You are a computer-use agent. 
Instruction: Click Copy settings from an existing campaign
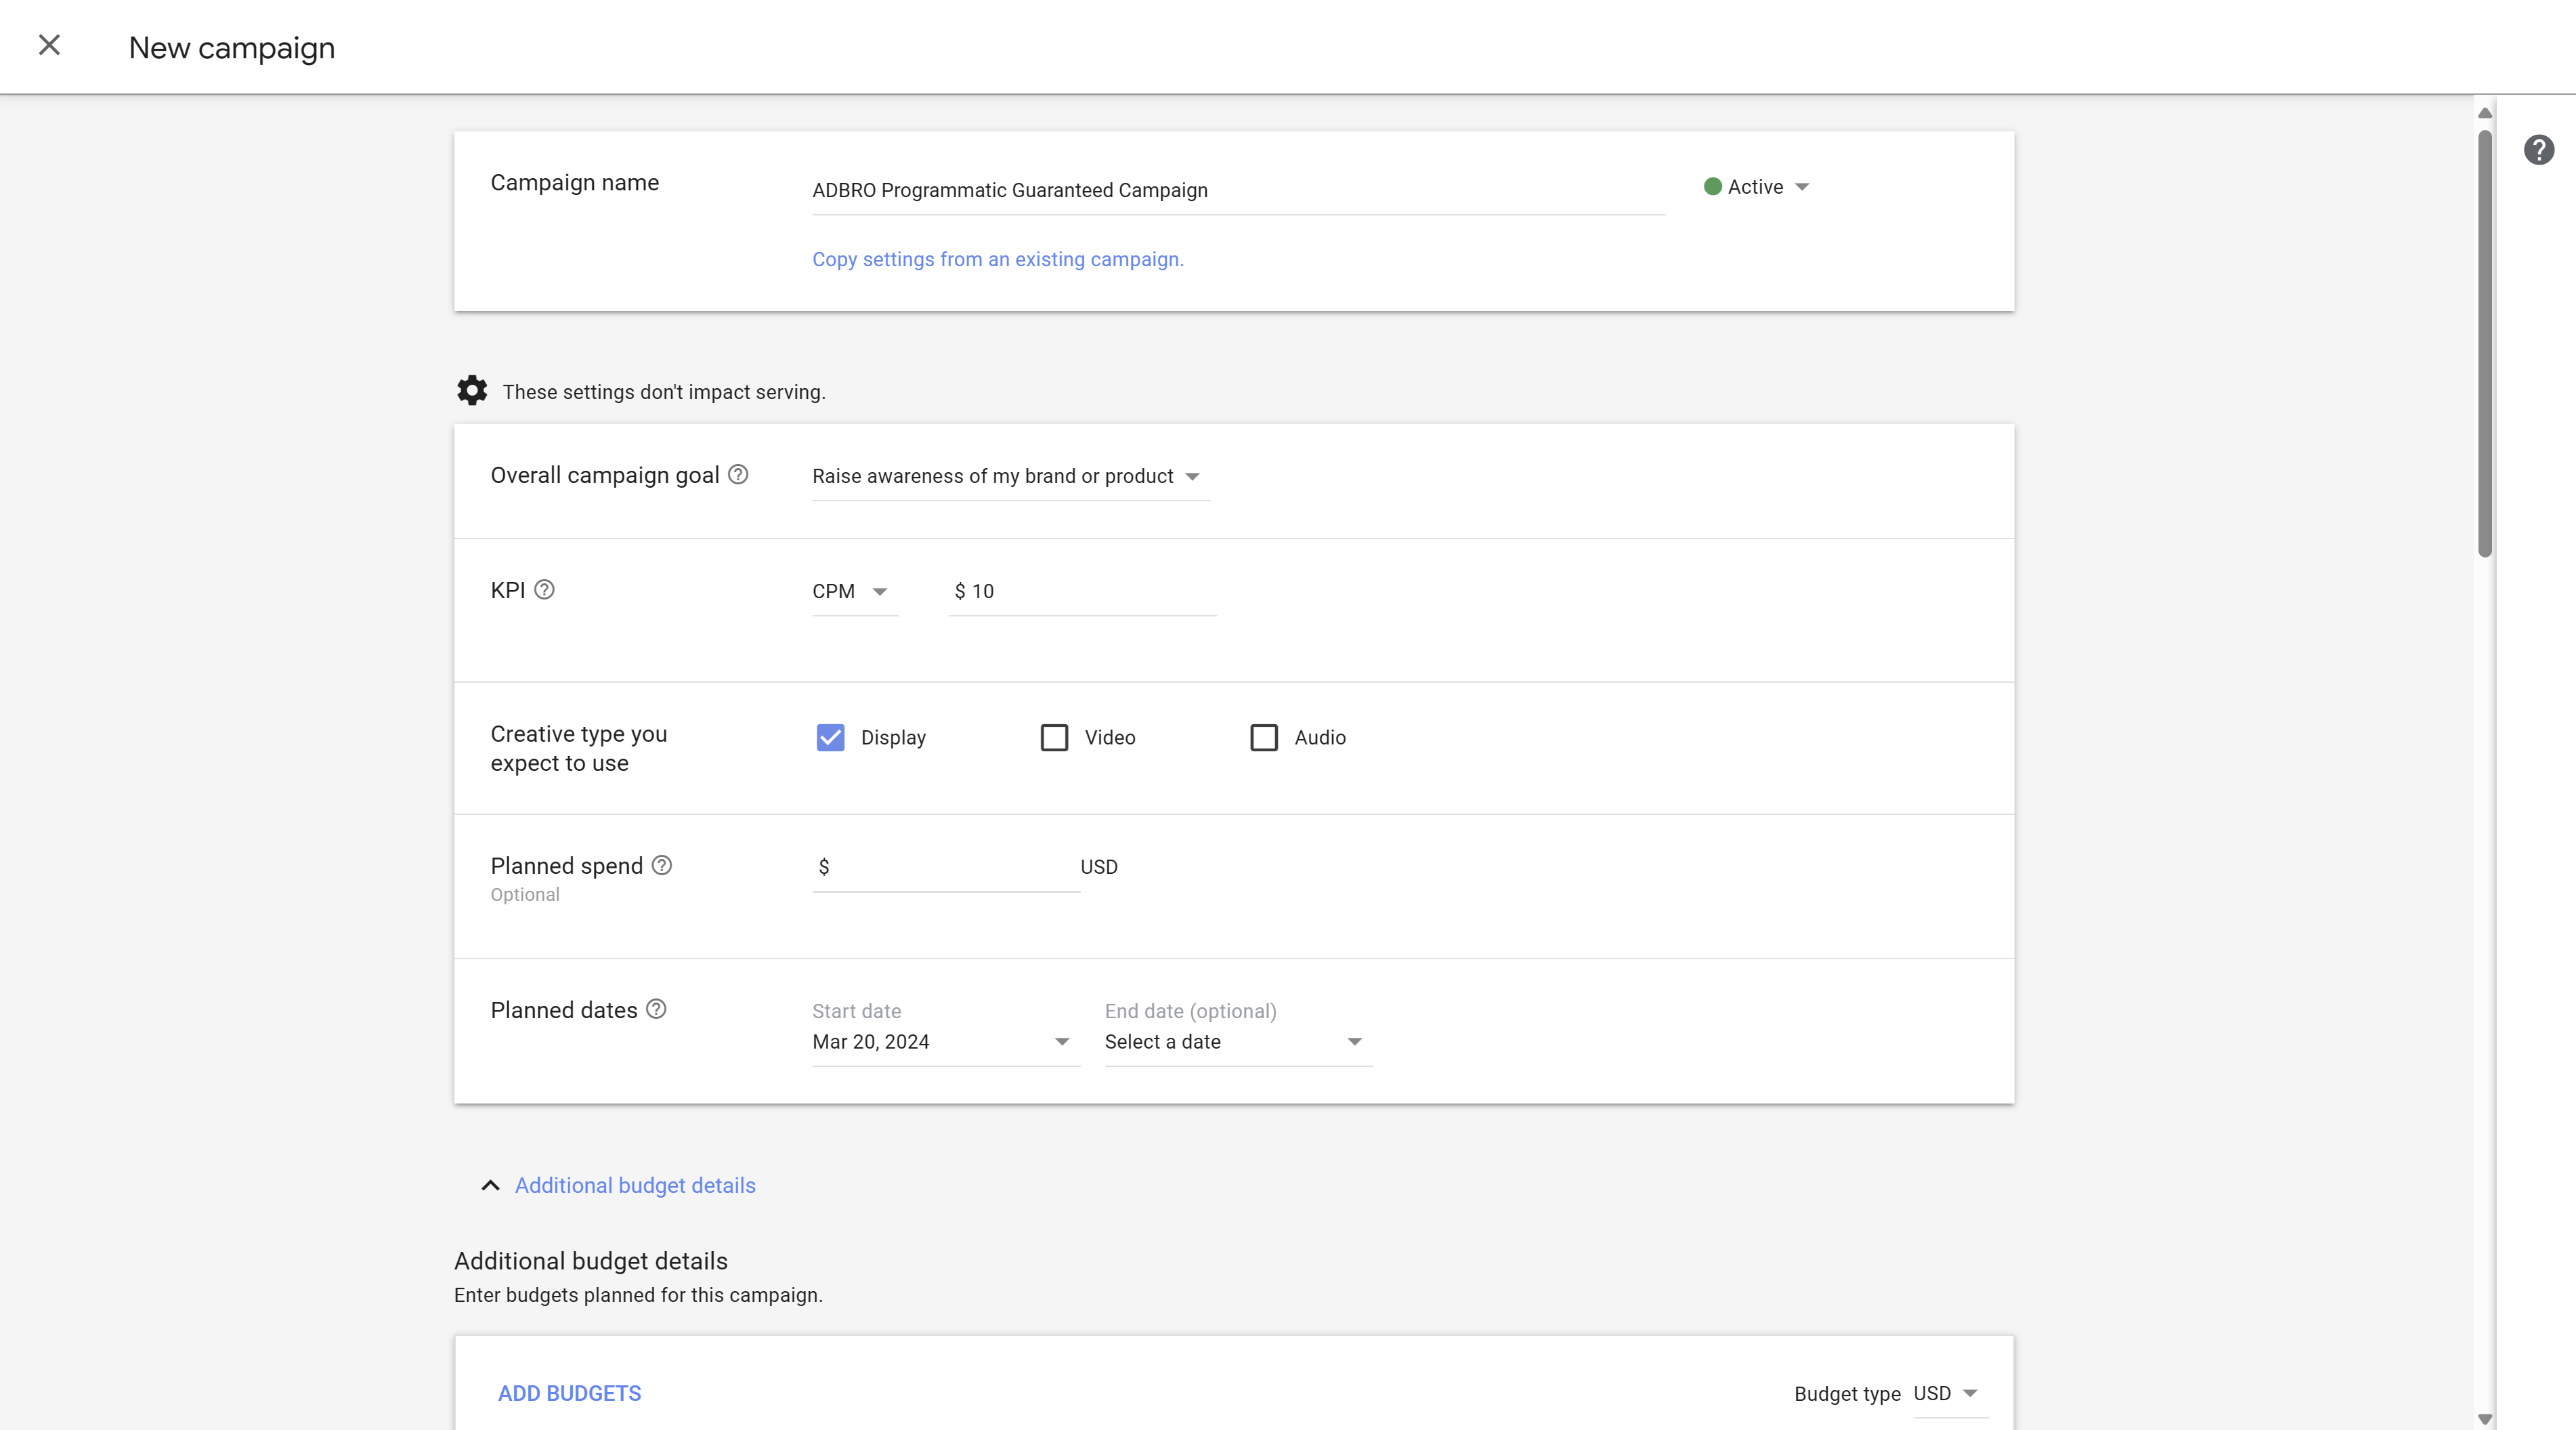click(x=997, y=259)
